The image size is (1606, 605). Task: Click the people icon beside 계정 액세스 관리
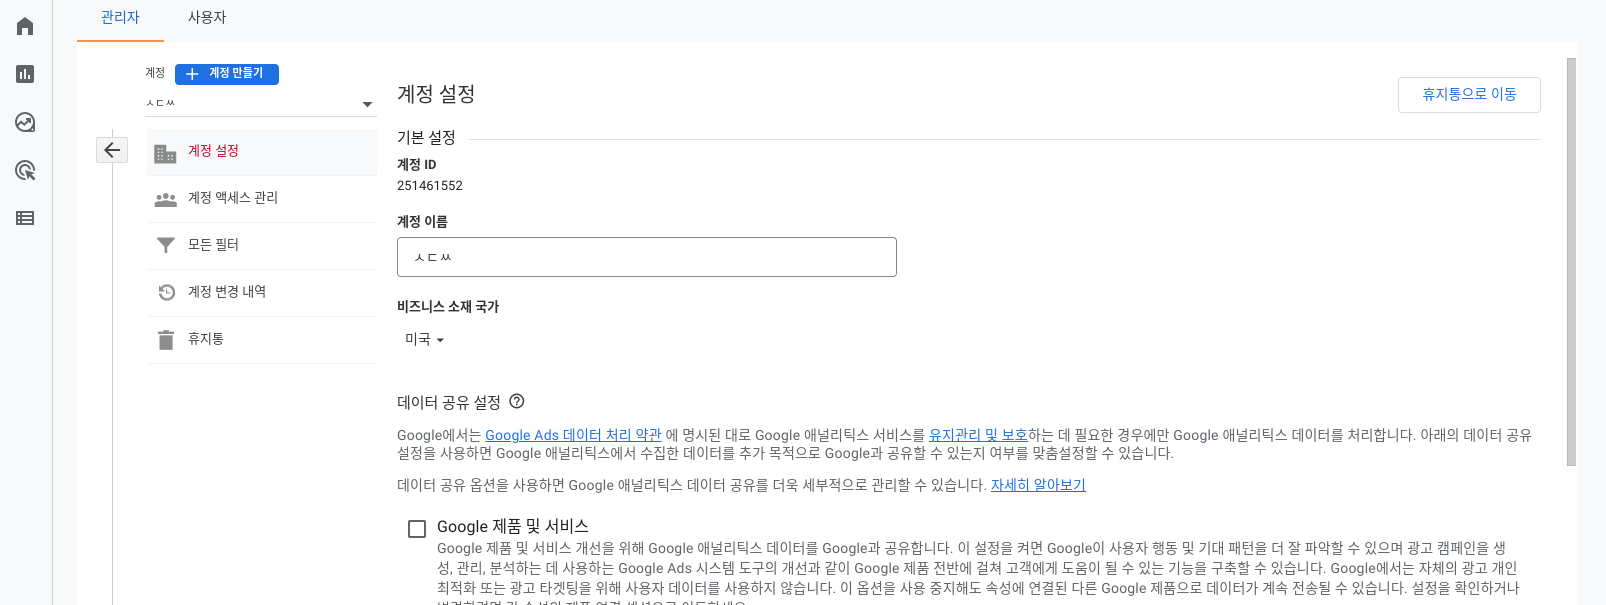tap(165, 199)
